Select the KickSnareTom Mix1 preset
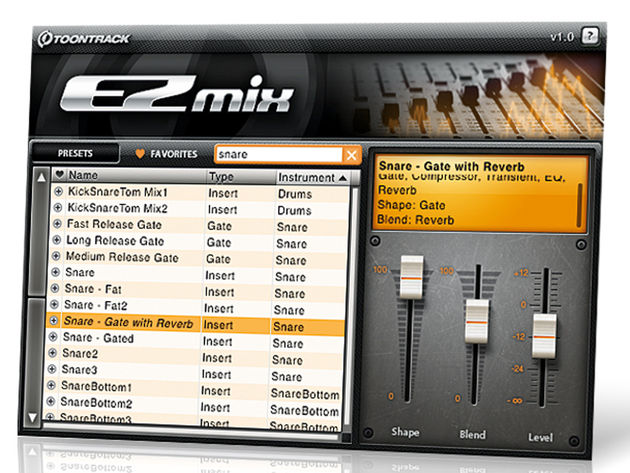The height and width of the screenshot is (473, 630). (x=117, y=192)
